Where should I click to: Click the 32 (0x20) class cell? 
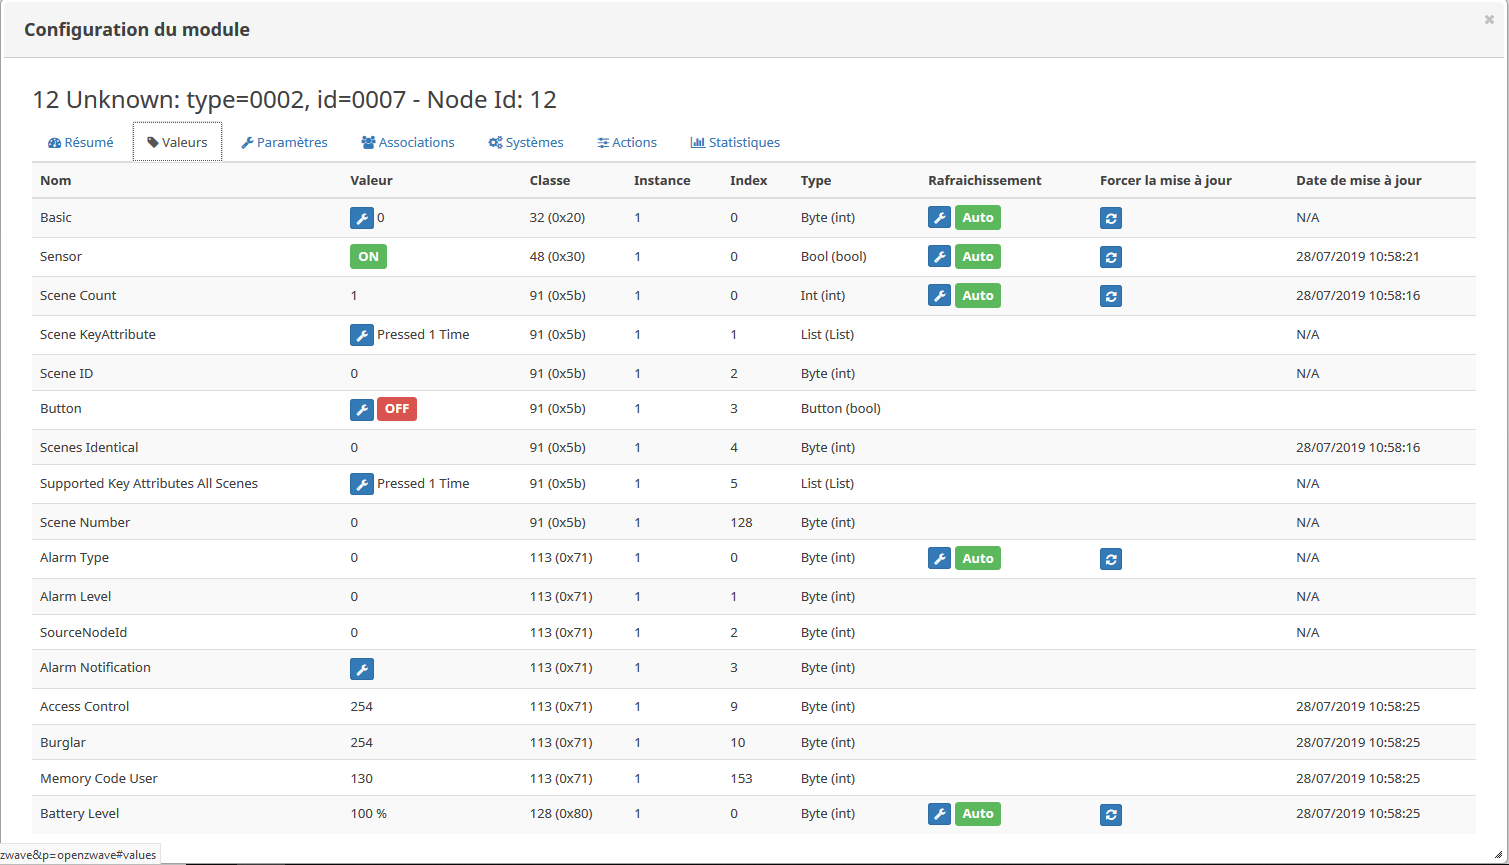[x=558, y=218]
